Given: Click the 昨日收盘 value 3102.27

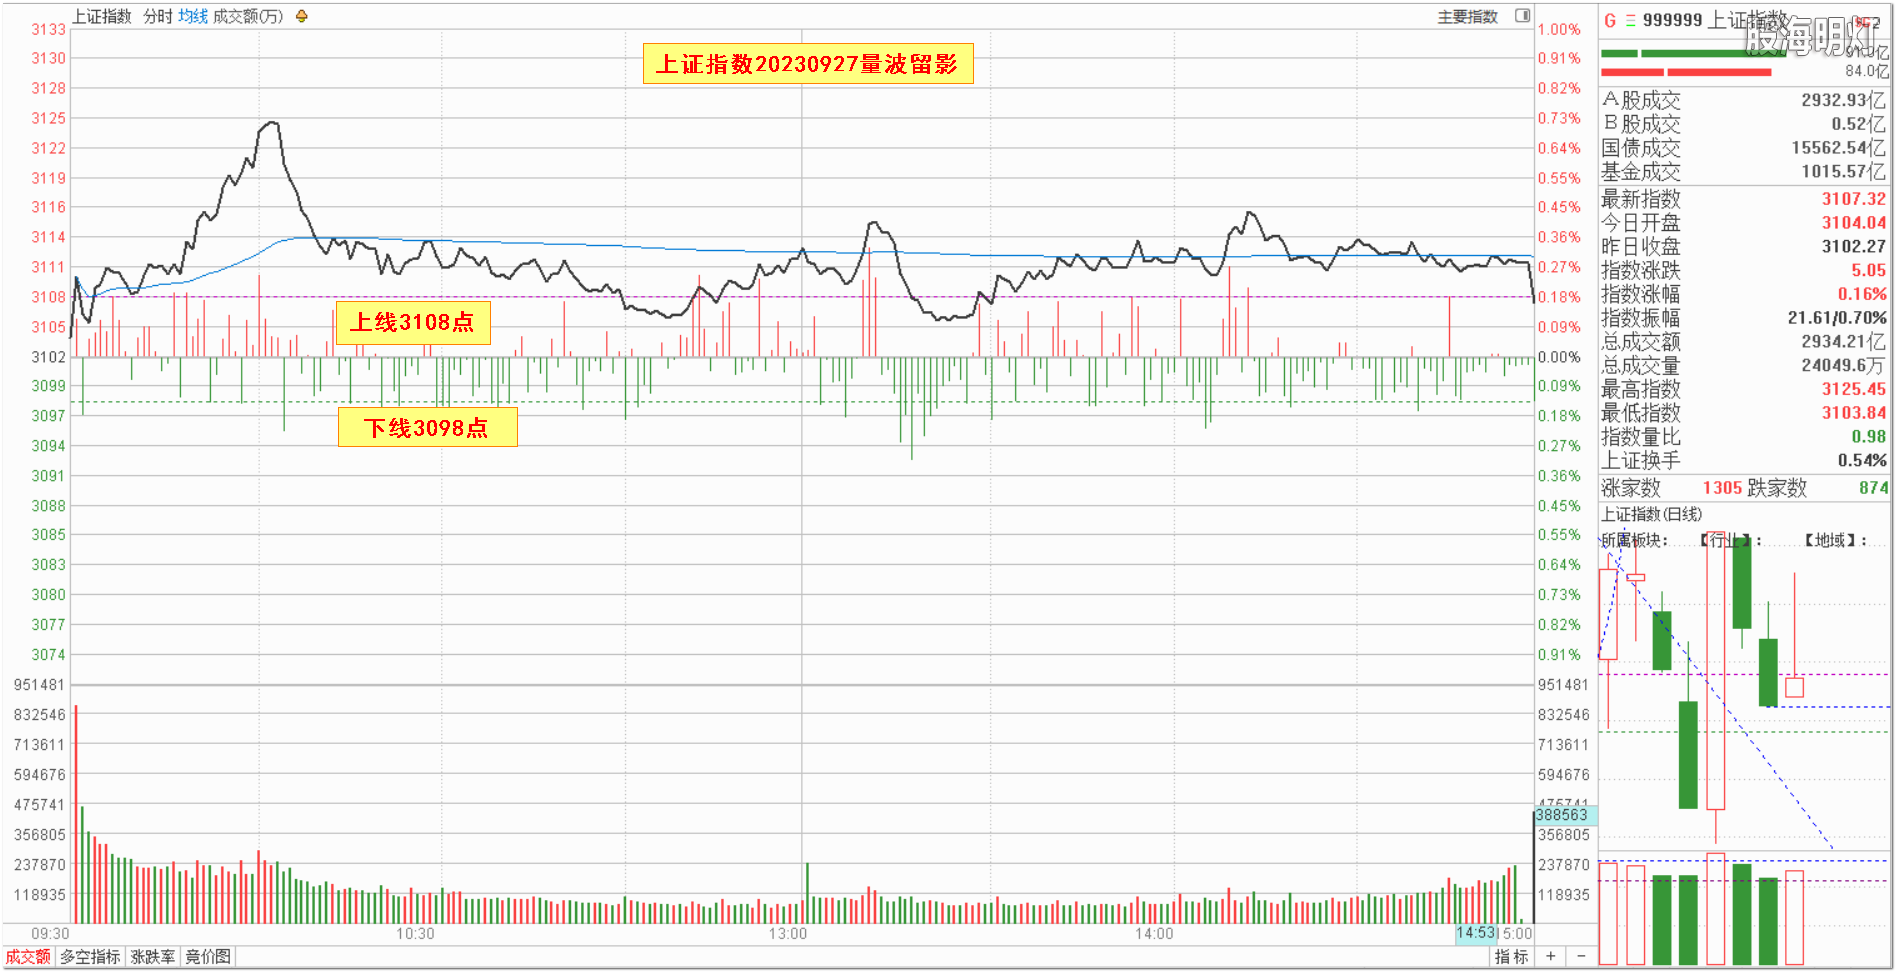Looking at the screenshot, I should pos(1853,246).
